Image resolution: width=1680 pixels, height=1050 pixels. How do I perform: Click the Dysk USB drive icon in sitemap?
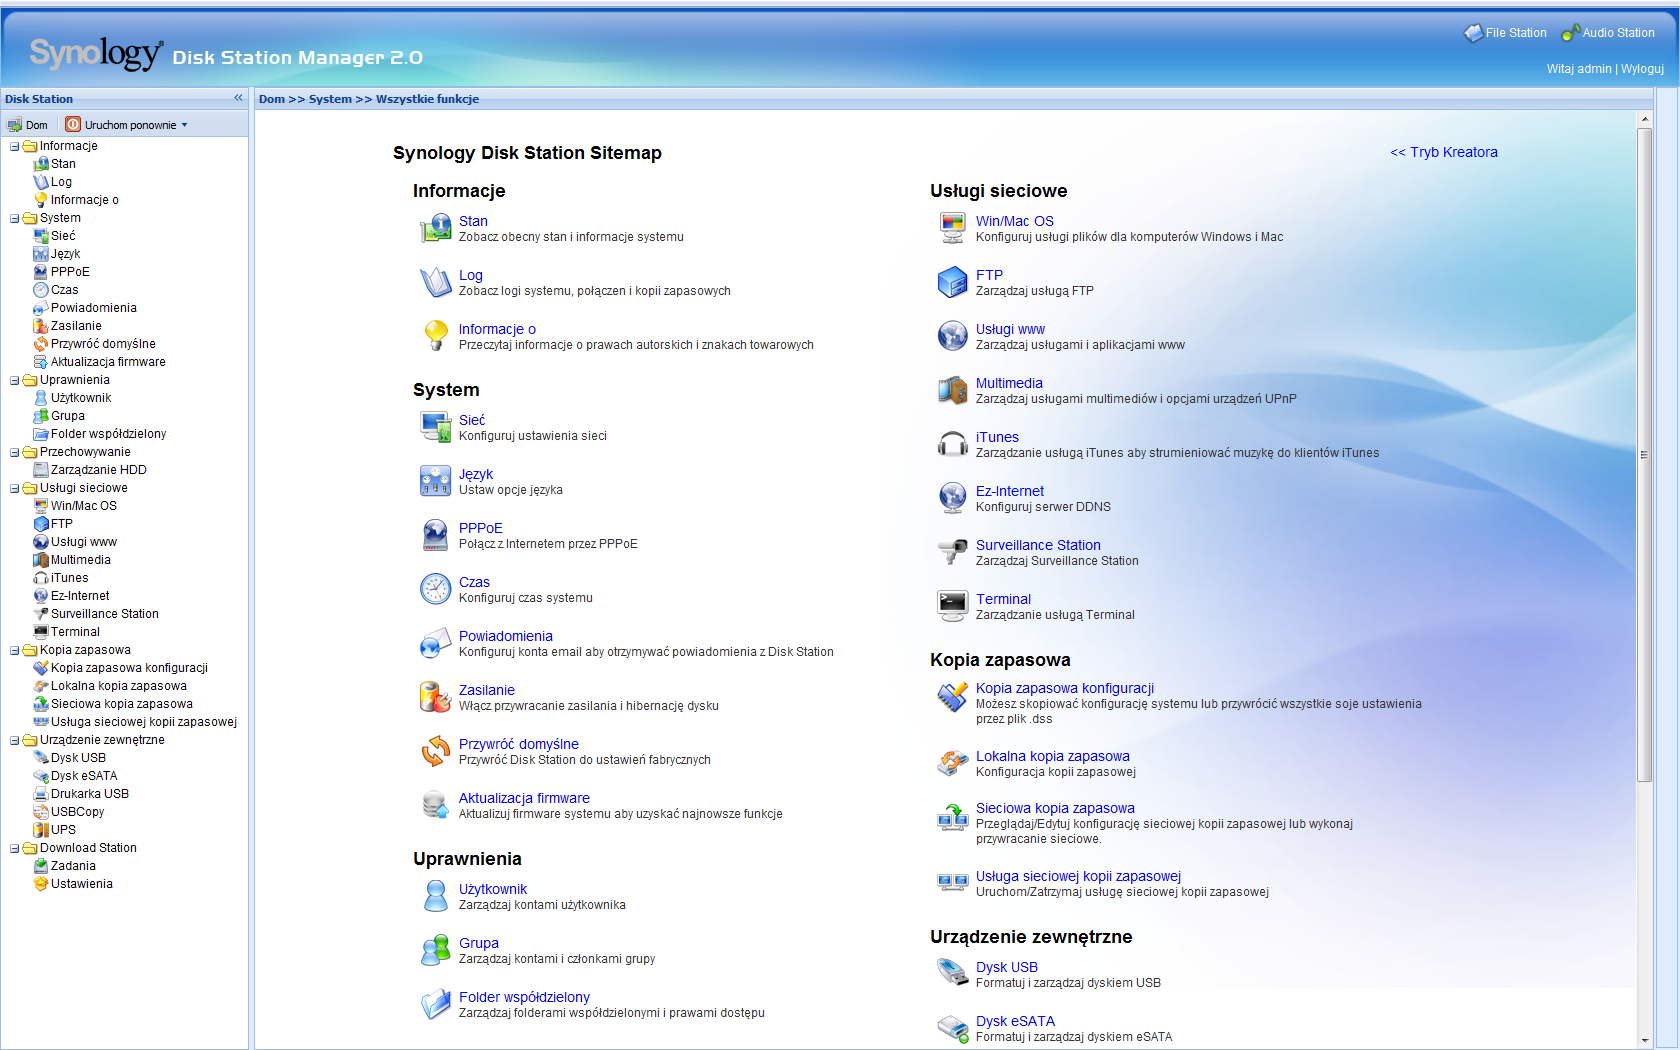[952, 974]
